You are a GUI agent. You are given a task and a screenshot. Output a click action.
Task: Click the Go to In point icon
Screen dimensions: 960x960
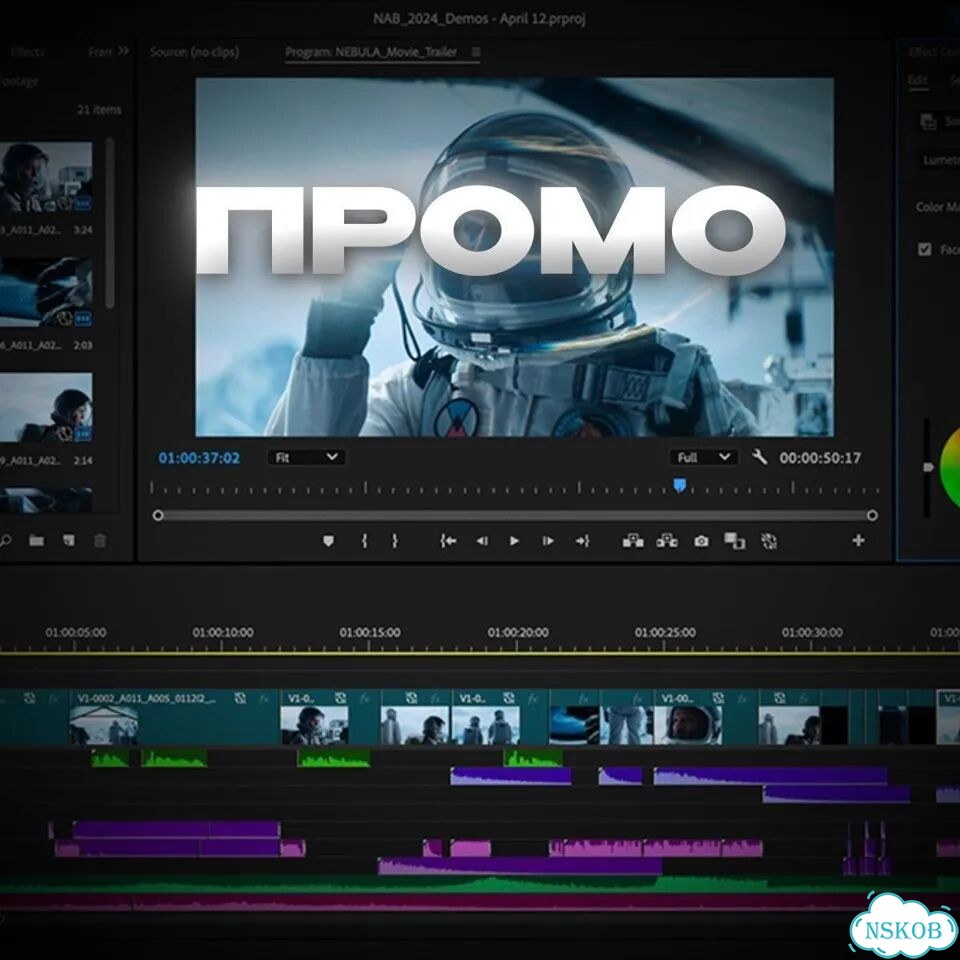click(x=448, y=541)
